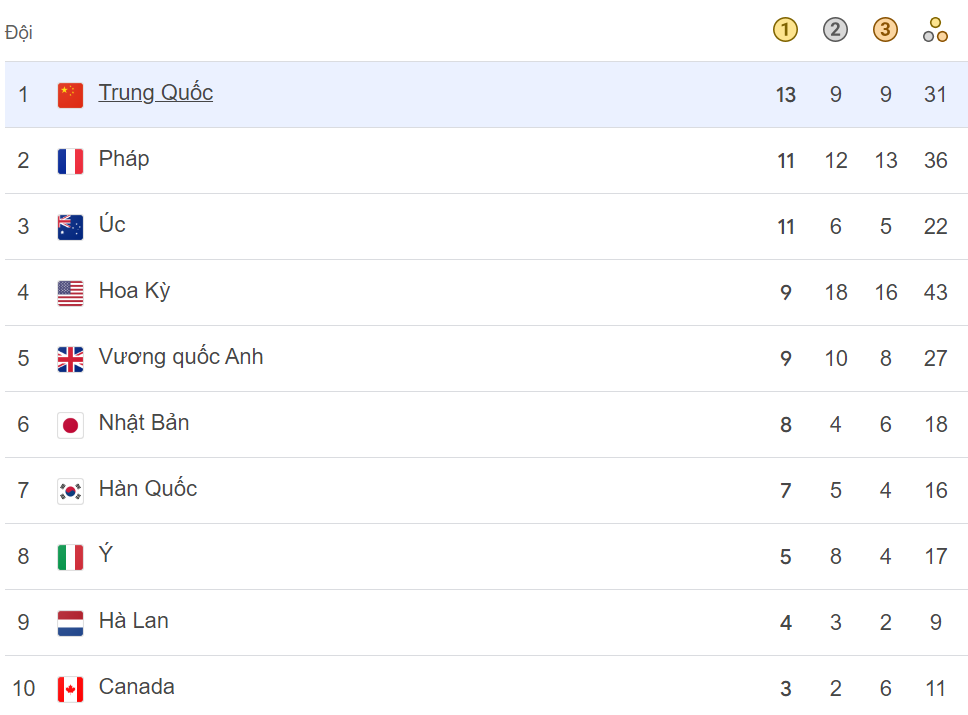Click the Vương quốc Anh team name

pyautogui.click(x=179, y=356)
